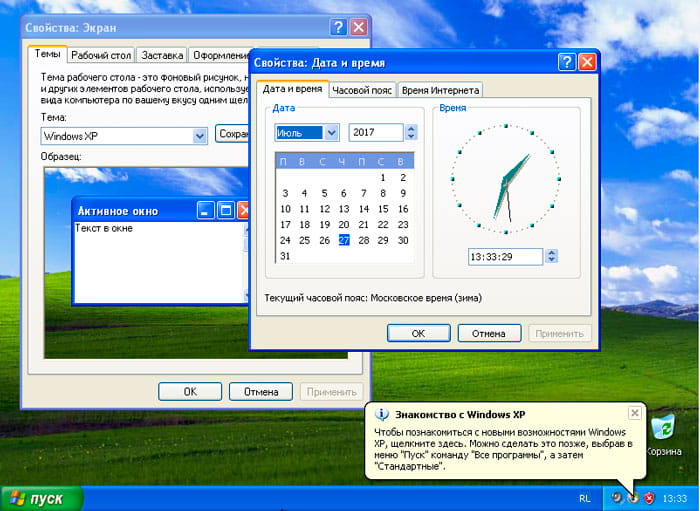Click the help button in Display Properties window
Screen dimensions: 700x511
click(x=338, y=27)
